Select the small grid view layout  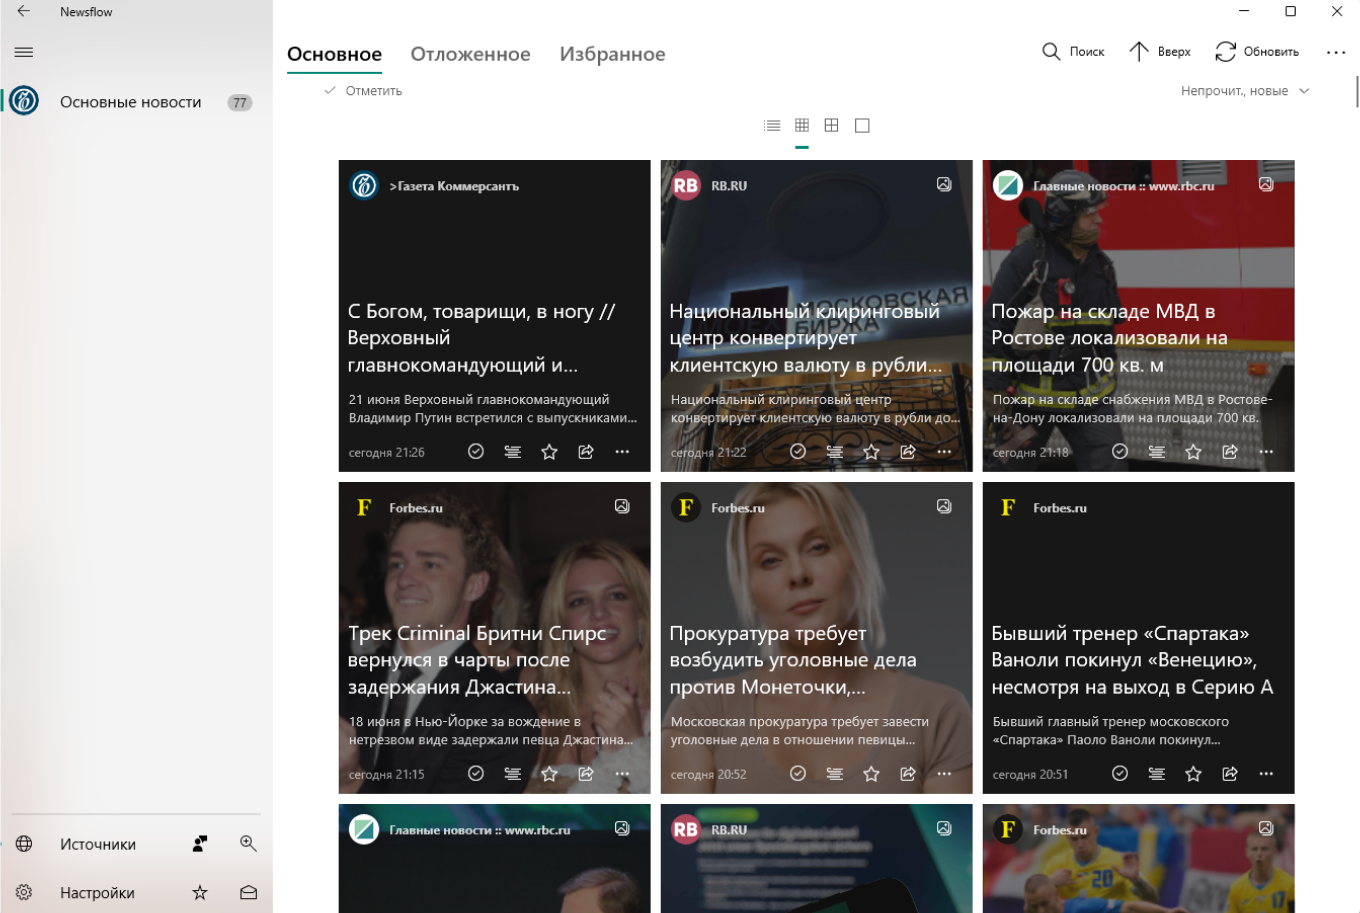[801, 125]
